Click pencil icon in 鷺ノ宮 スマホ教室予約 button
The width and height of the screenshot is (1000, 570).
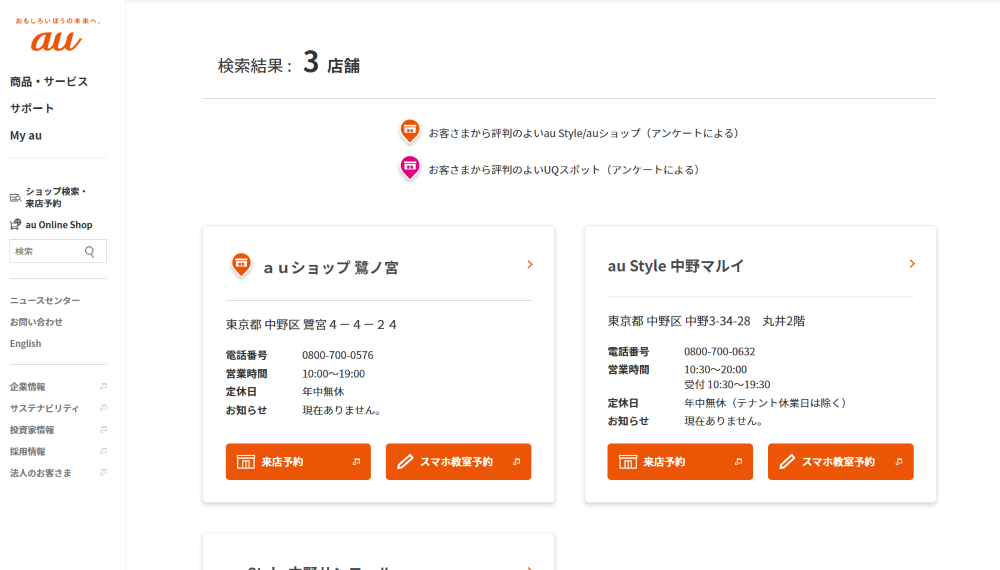tap(405, 462)
